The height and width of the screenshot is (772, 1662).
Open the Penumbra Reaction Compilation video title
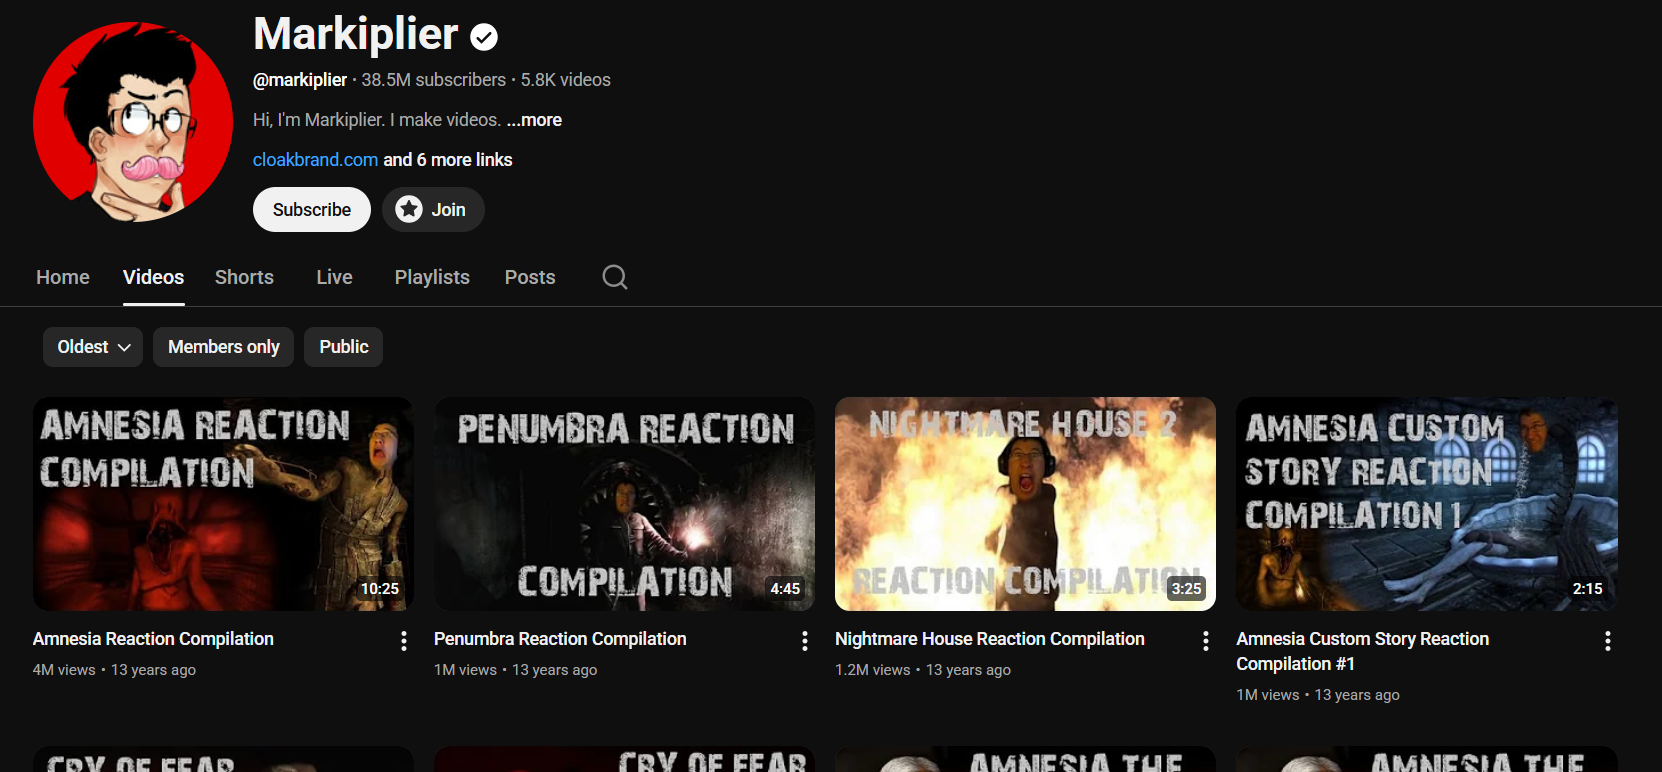coord(560,639)
